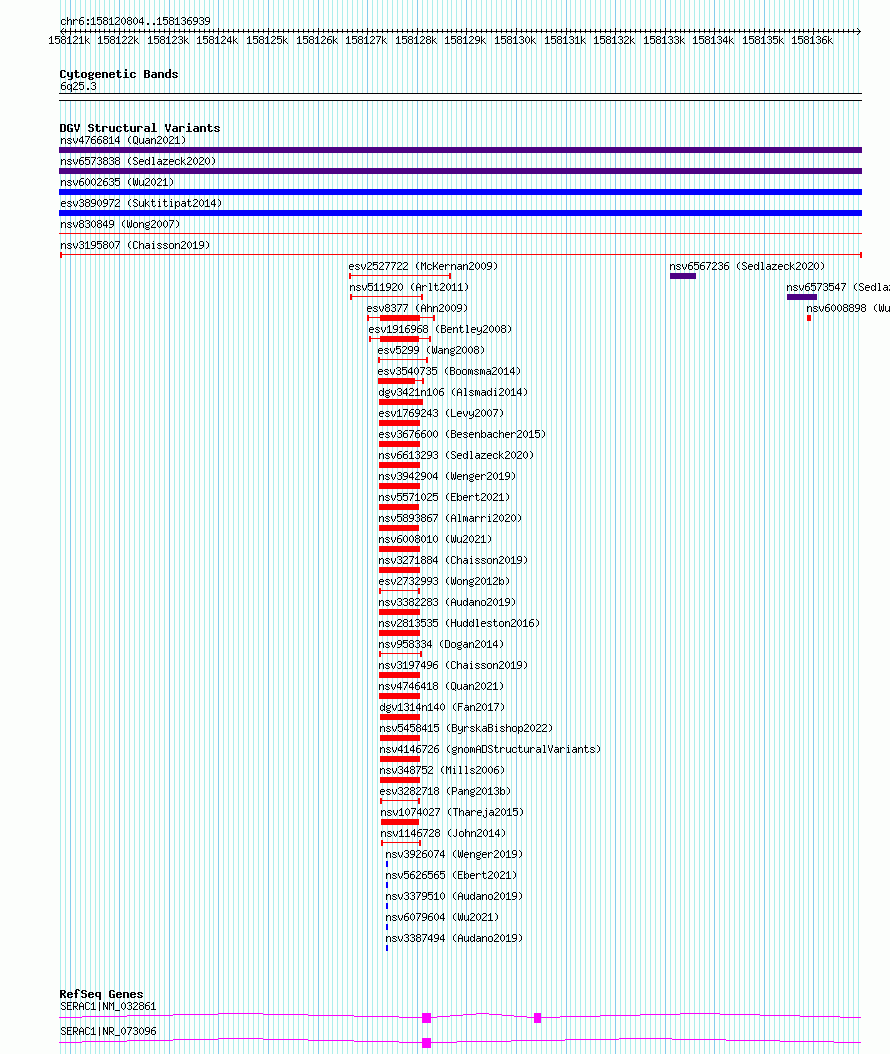Open the nsv3197496 (Chaisson2019) variant
Image resolution: width=890 pixels, height=1054 pixels.
[453, 665]
